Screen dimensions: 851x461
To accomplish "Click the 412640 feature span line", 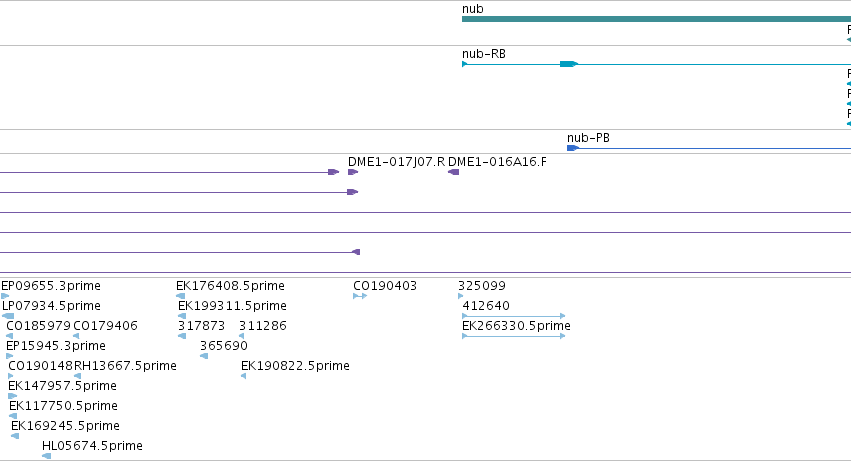I will [513, 316].
